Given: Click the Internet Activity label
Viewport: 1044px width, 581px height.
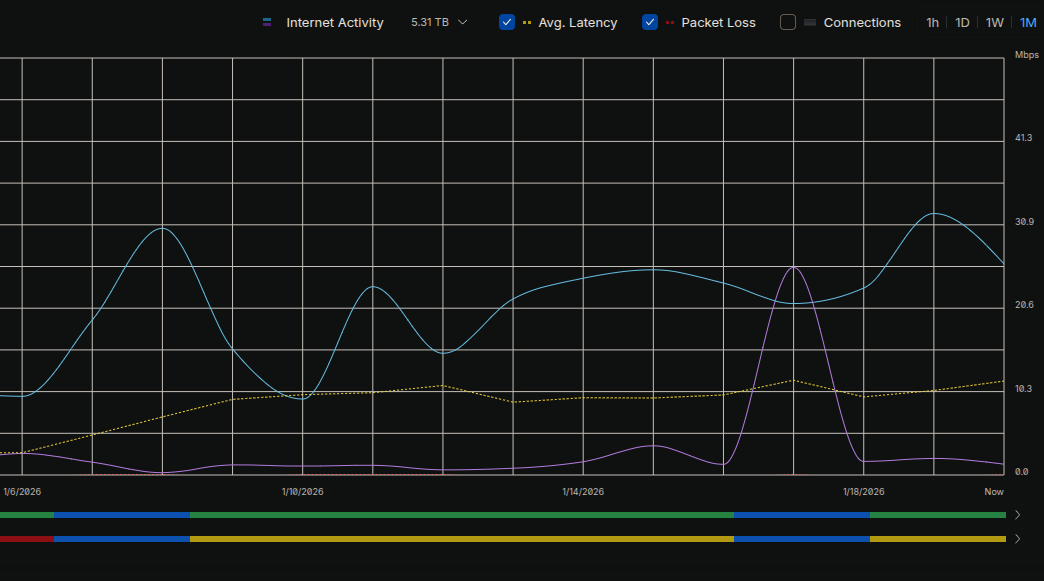Looking at the screenshot, I should pyautogui.click(x=334, y=22).
